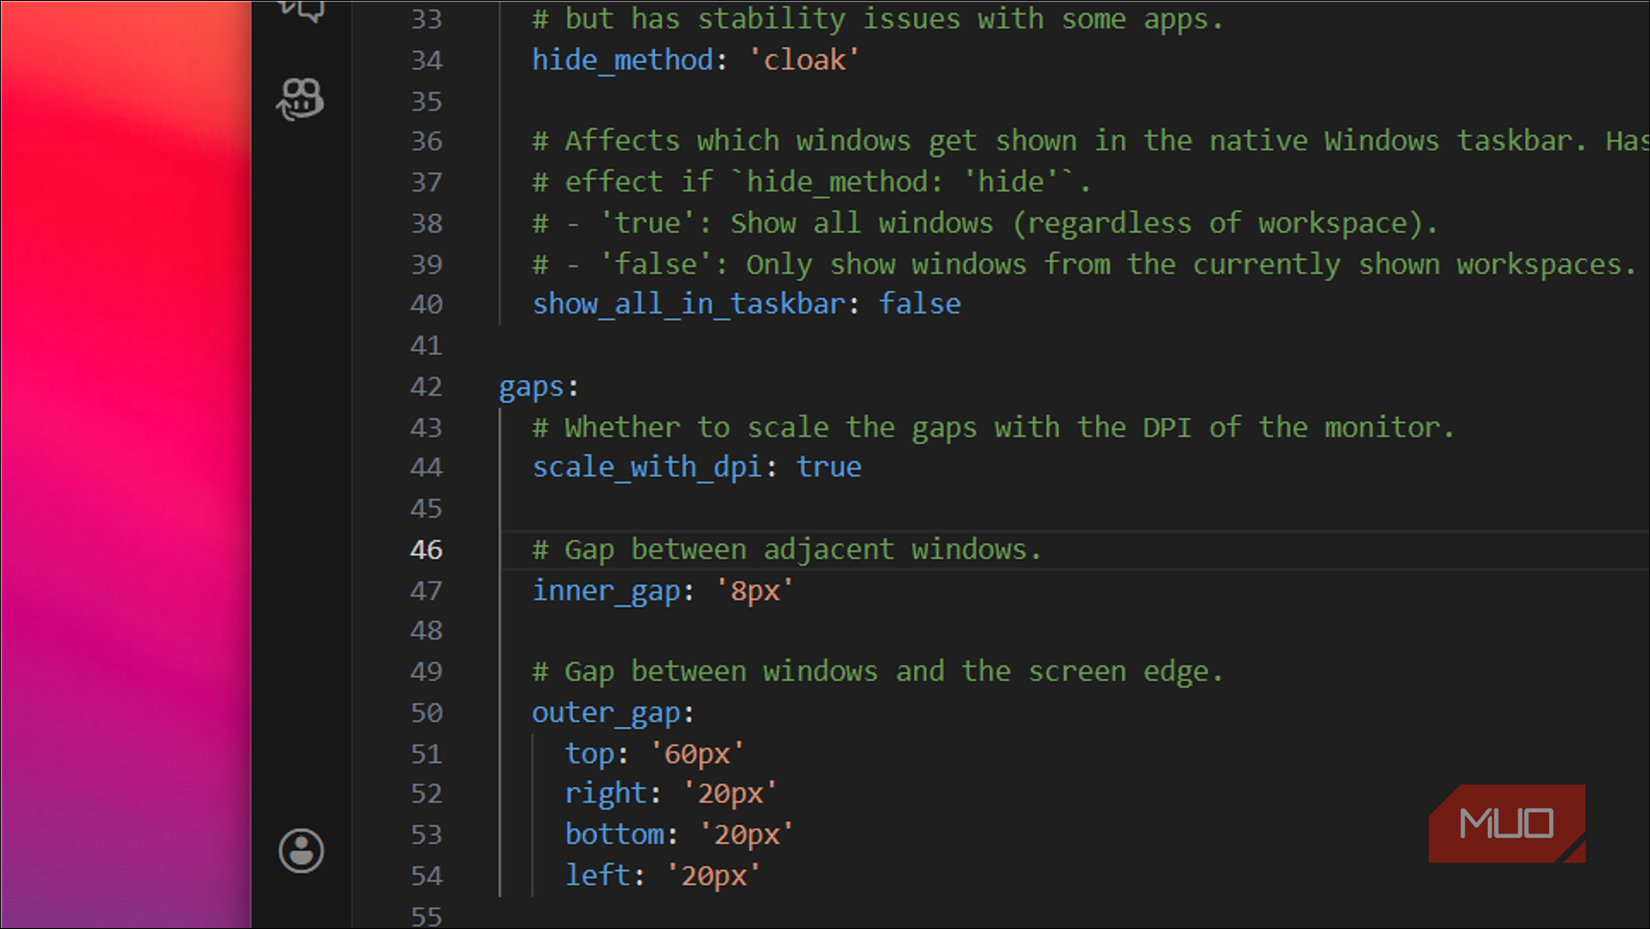Open the GitHub Copilot icon in the sidebar
This screenshot has height=929, width=1650.
coord(299,98)
